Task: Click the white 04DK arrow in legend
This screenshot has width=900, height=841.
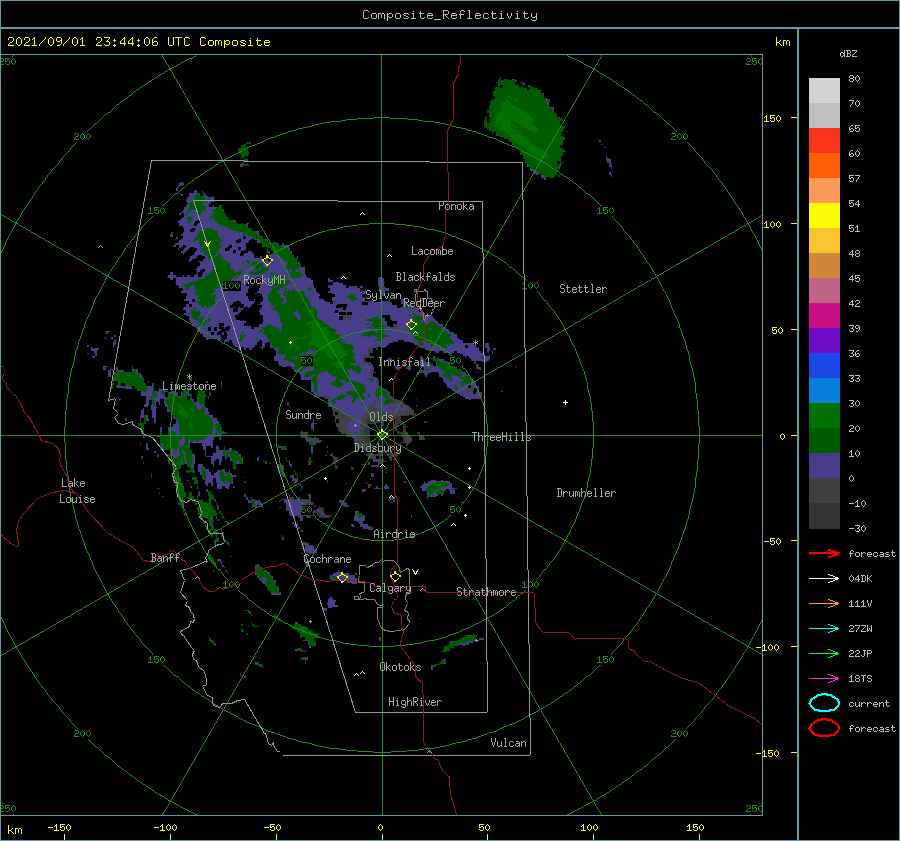Action: 824,578
